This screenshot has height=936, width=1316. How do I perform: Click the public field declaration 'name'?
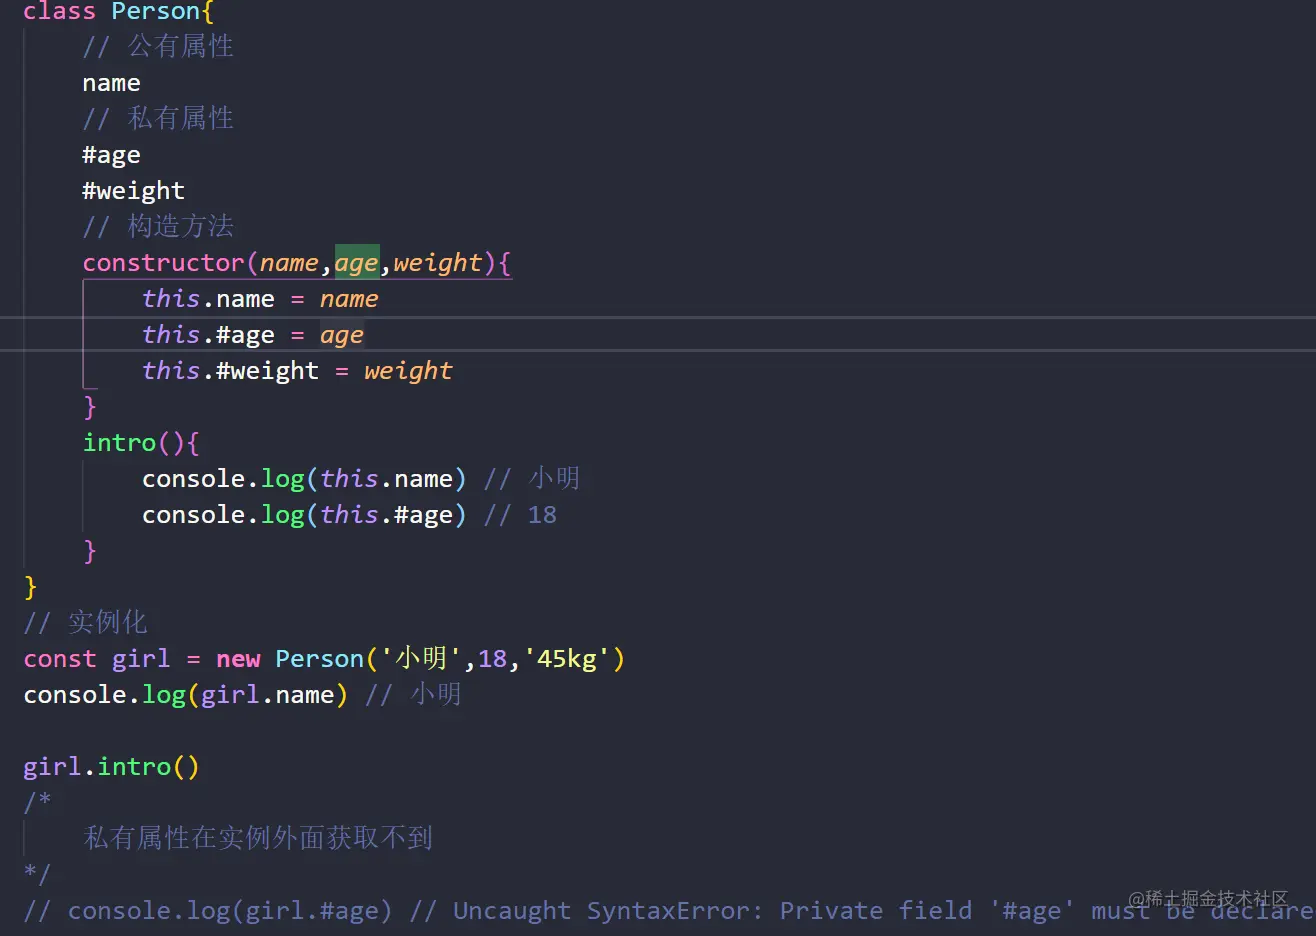pyautogui.click(x=111, y=83)
